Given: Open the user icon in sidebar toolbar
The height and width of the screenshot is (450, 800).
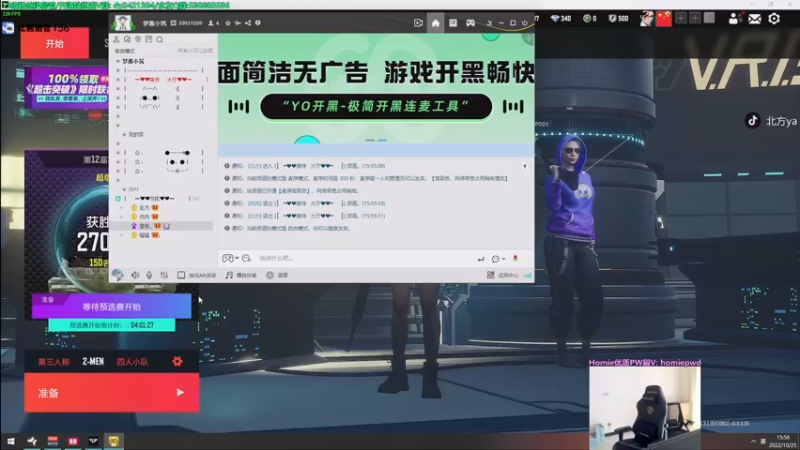Looking at the screenshot, I should click(x=116, y=39).
